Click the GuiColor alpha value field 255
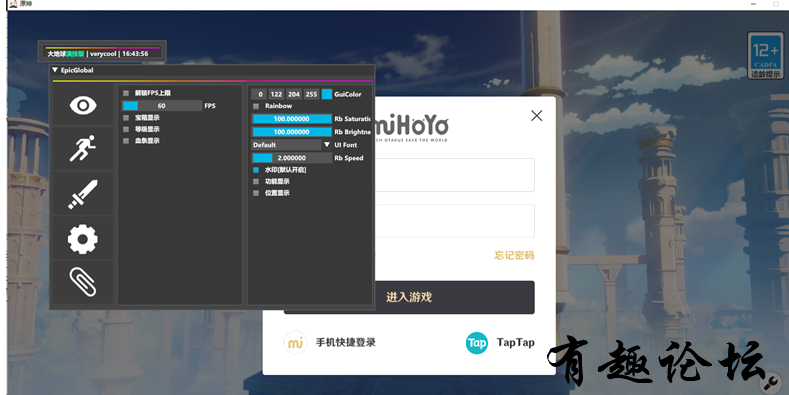Viewport: 789px width, 395px height. [311, 94]
